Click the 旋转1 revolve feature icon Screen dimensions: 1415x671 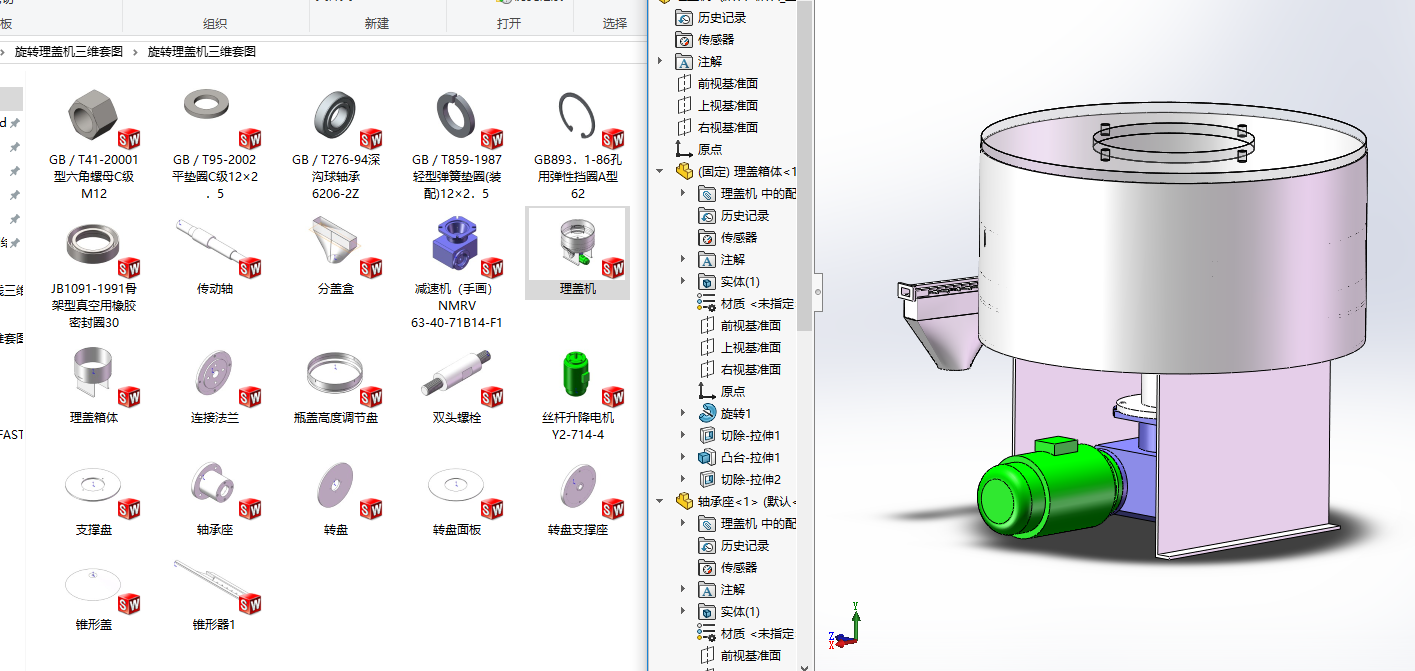(x=708, y=412)
